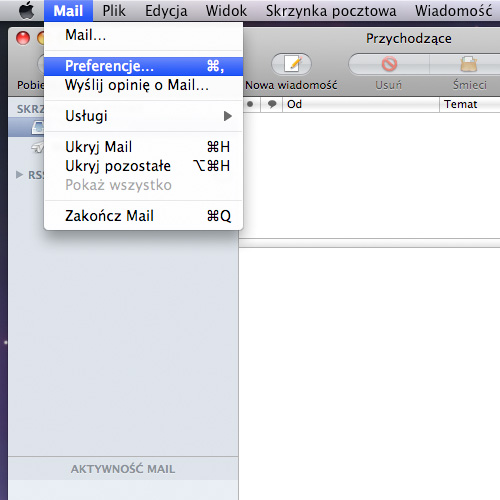Click the Mail menu title
The image size is (500, 500).
[68, 11]
